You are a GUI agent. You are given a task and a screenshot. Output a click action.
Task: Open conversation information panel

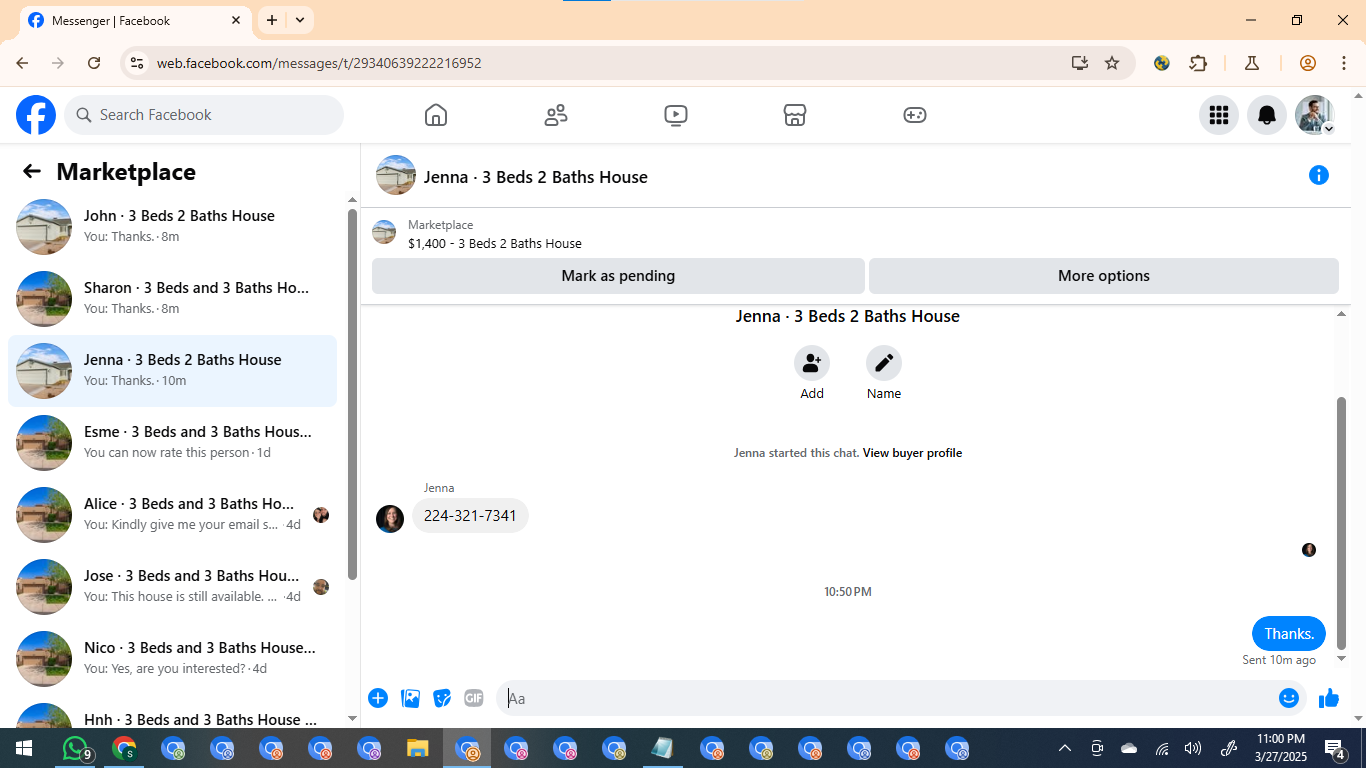(1319, 176)
